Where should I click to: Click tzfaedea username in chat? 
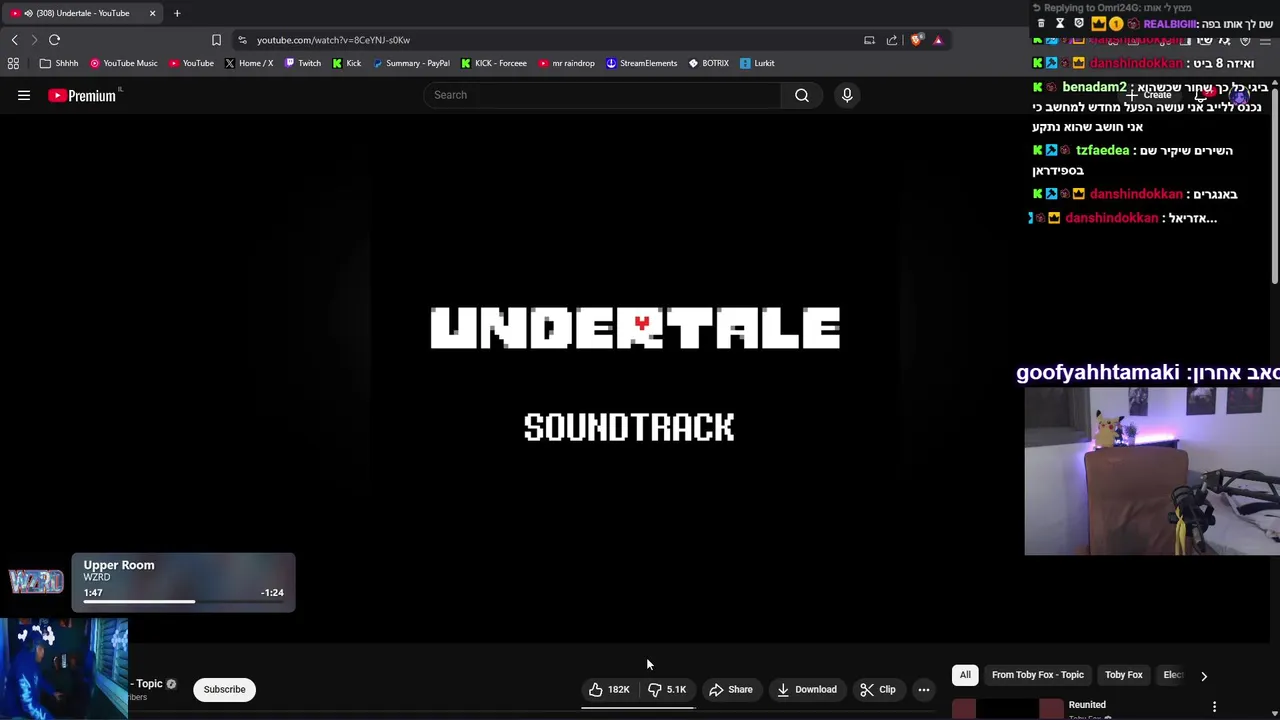[1102, 150]
